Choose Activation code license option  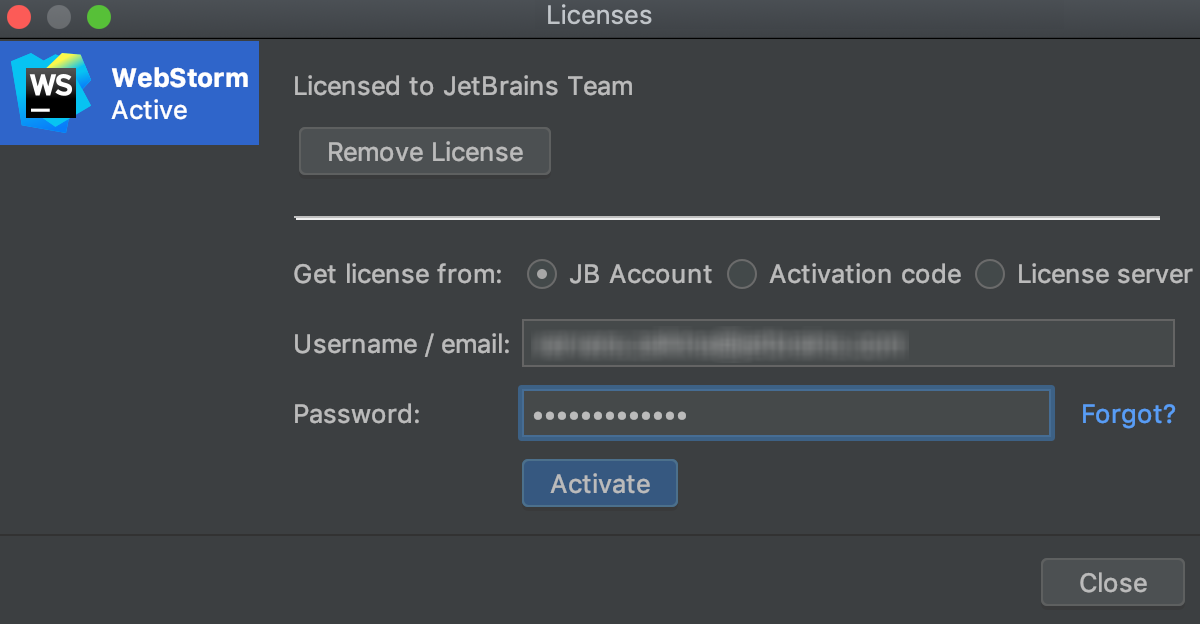[742, 274]
